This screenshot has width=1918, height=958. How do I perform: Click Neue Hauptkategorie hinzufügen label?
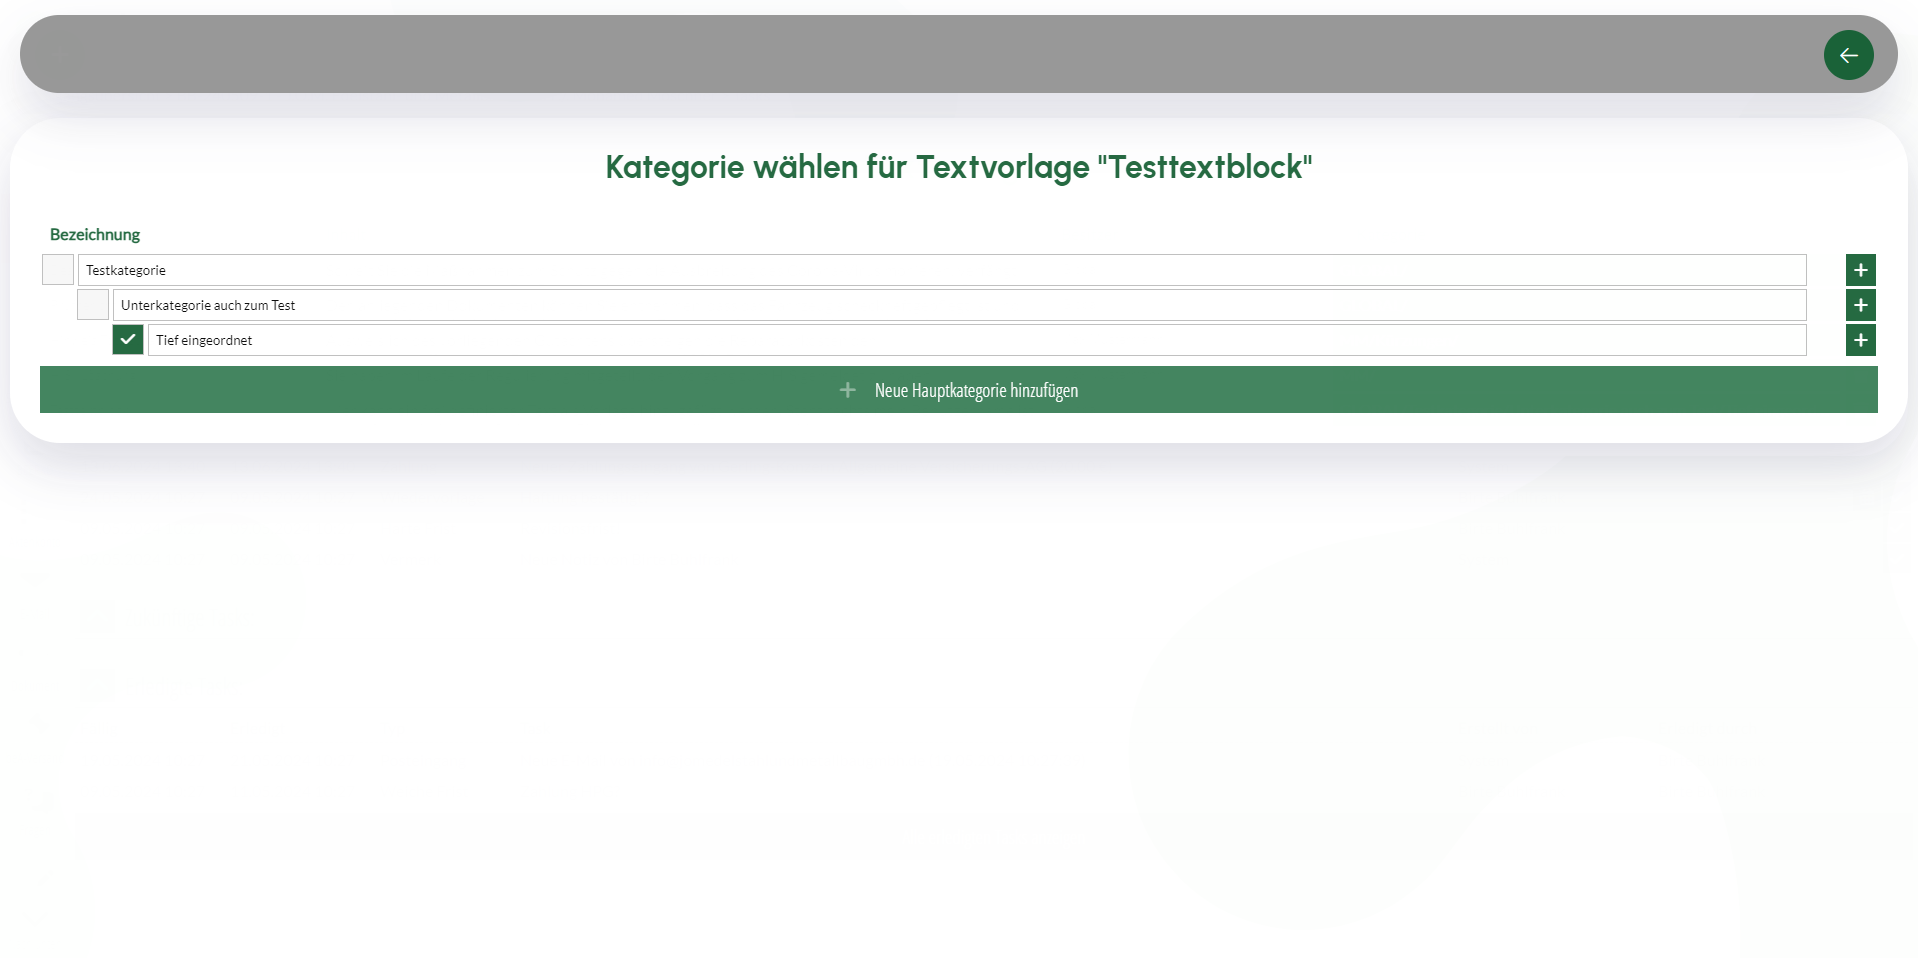click(976, 390)
